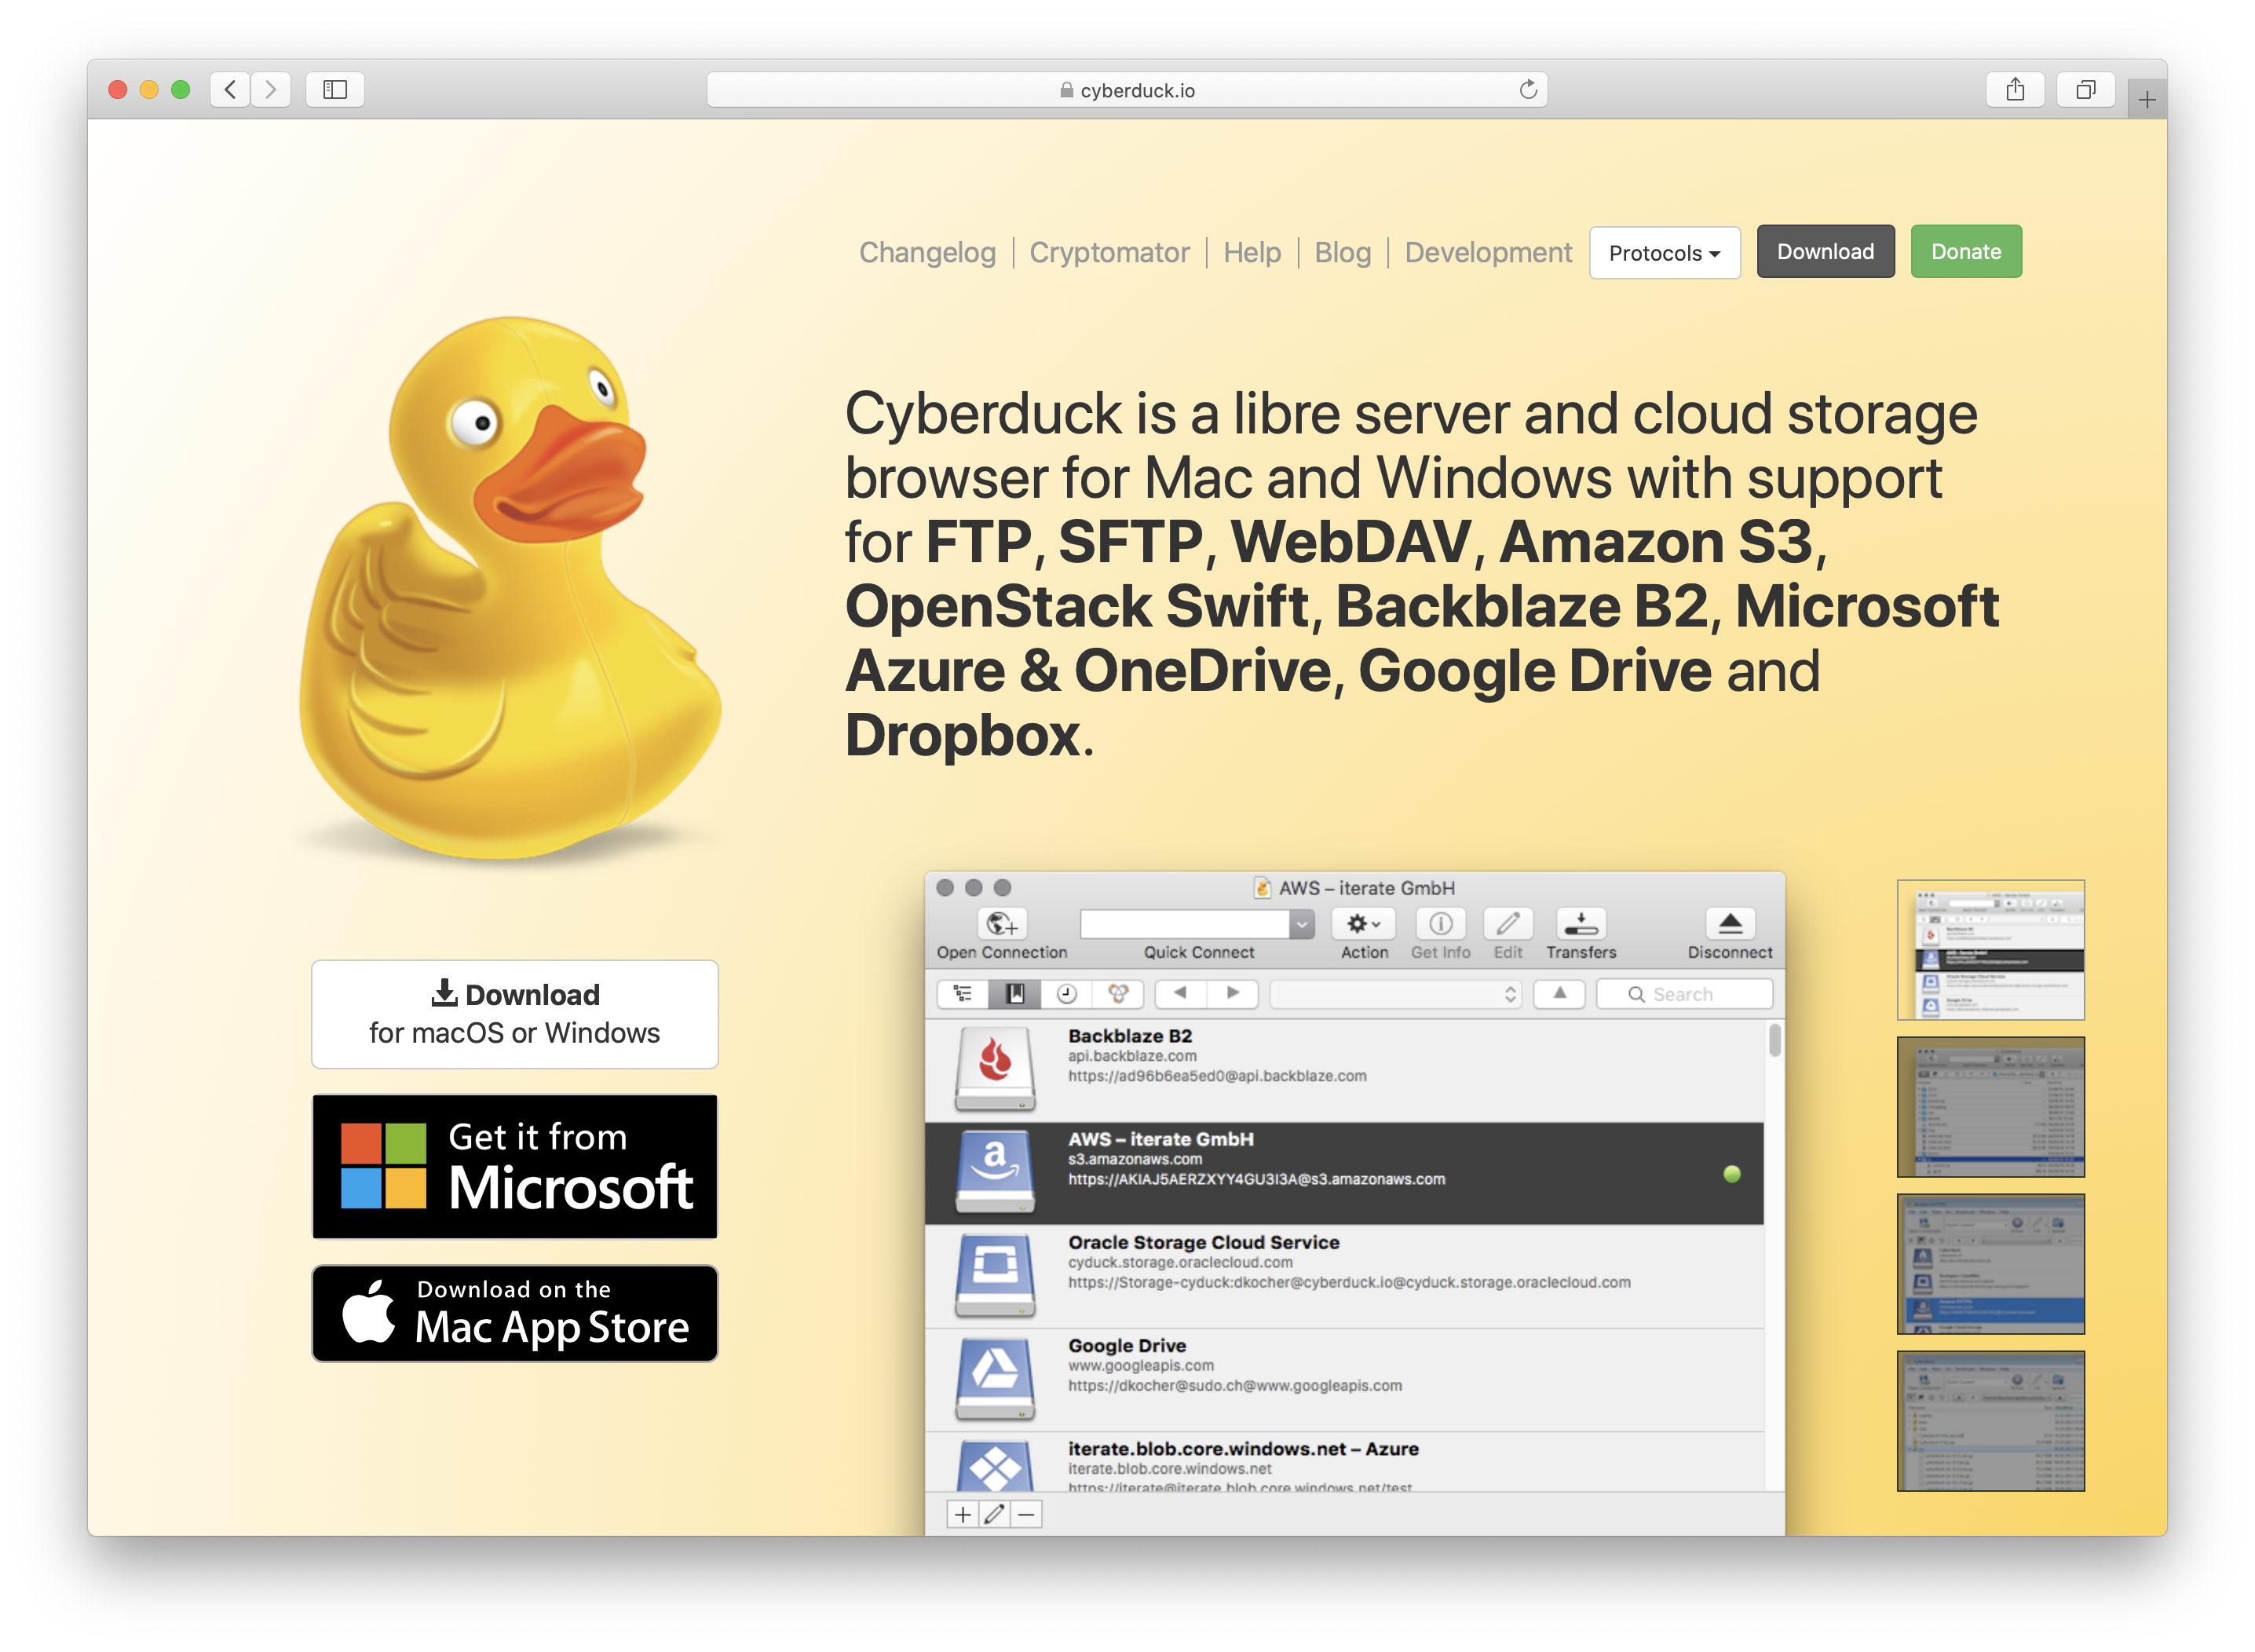Click the green connection status dot
This screenshot has height=1652, width=2255.
[1732, 1174]
